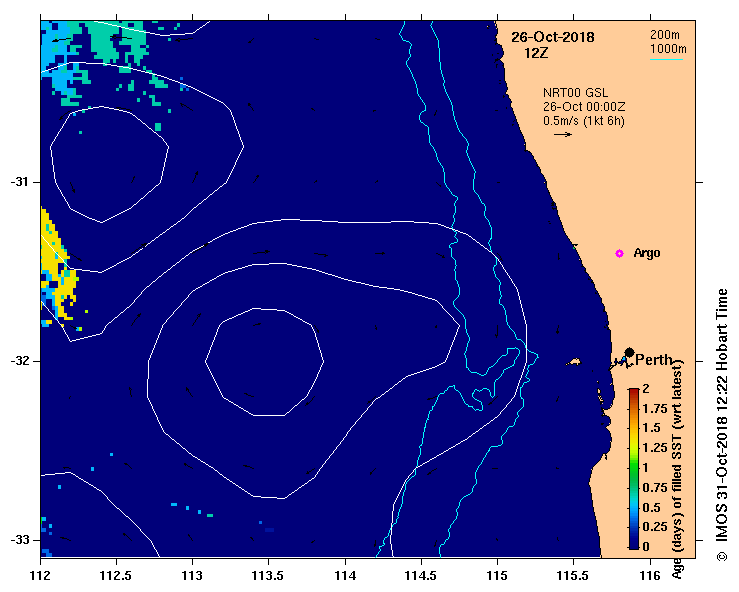Click the '12Z' time label
Image resolution: width=739 pixels, height=592 pixels.
click(x=536, y=53)
